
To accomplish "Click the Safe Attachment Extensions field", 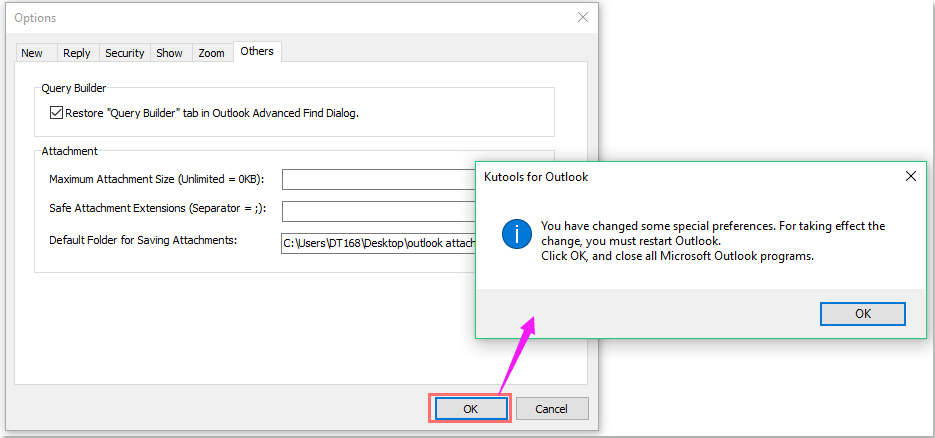I will click(379, 211).
